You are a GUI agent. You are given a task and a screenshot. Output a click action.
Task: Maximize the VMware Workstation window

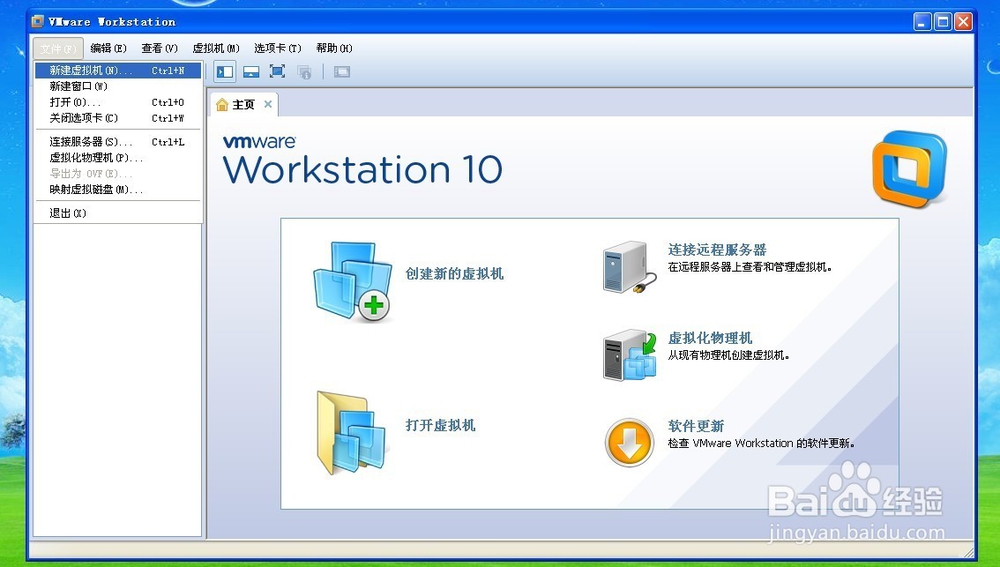pos(943,22)
